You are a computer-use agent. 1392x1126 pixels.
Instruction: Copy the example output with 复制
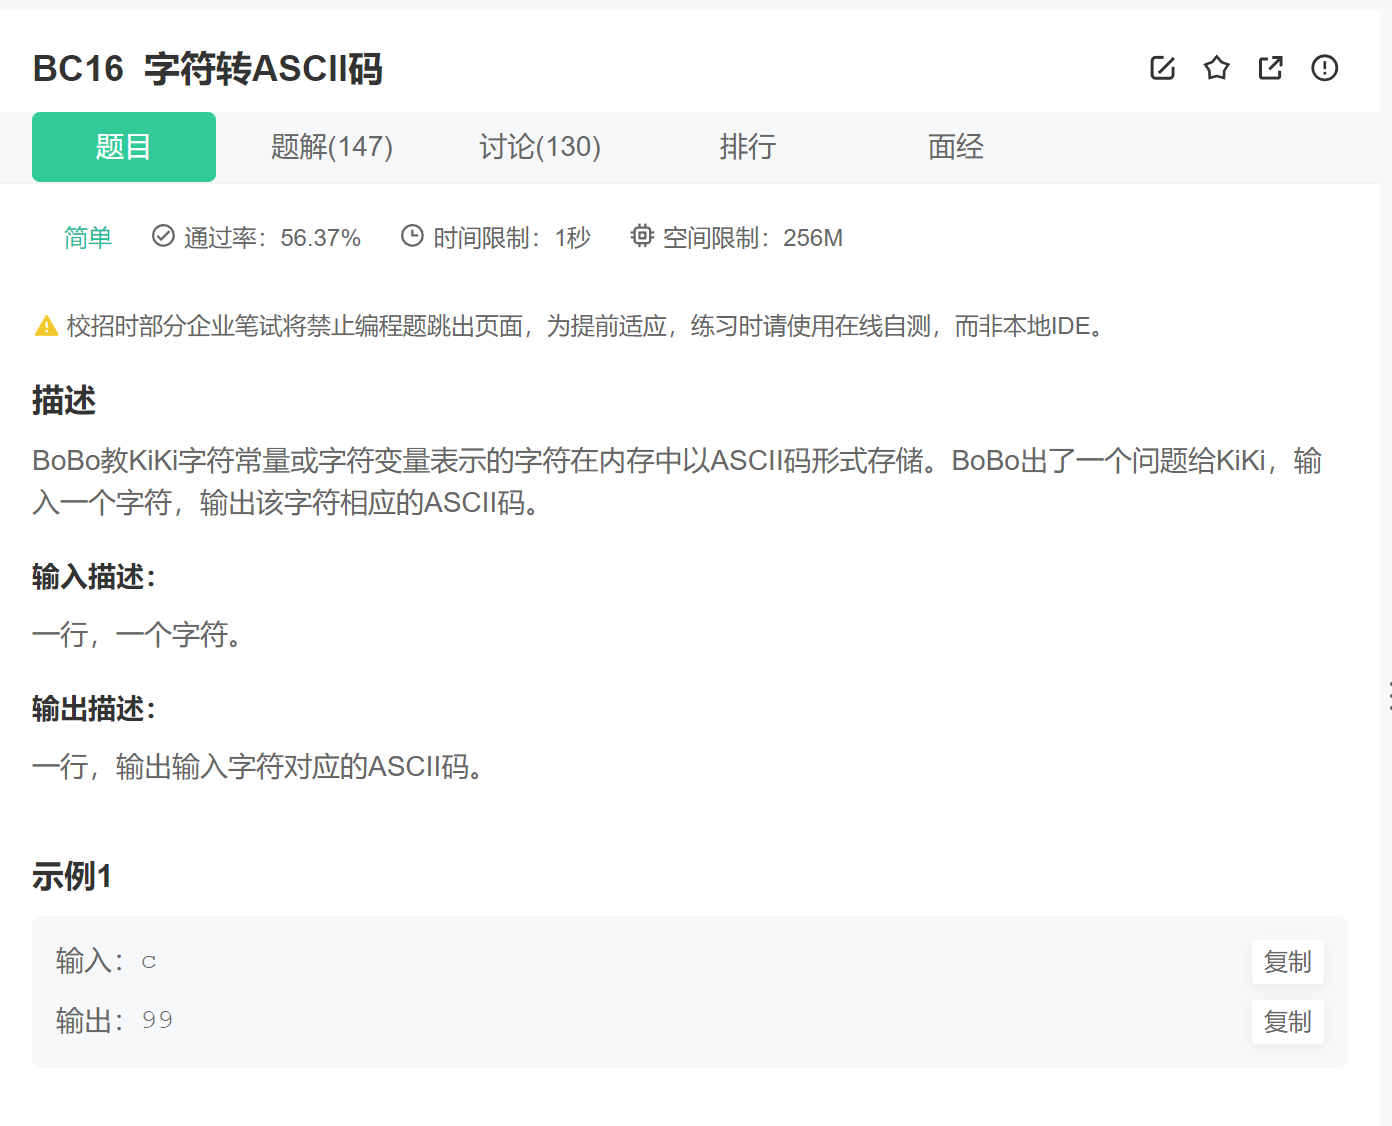coord(1288,1022)
